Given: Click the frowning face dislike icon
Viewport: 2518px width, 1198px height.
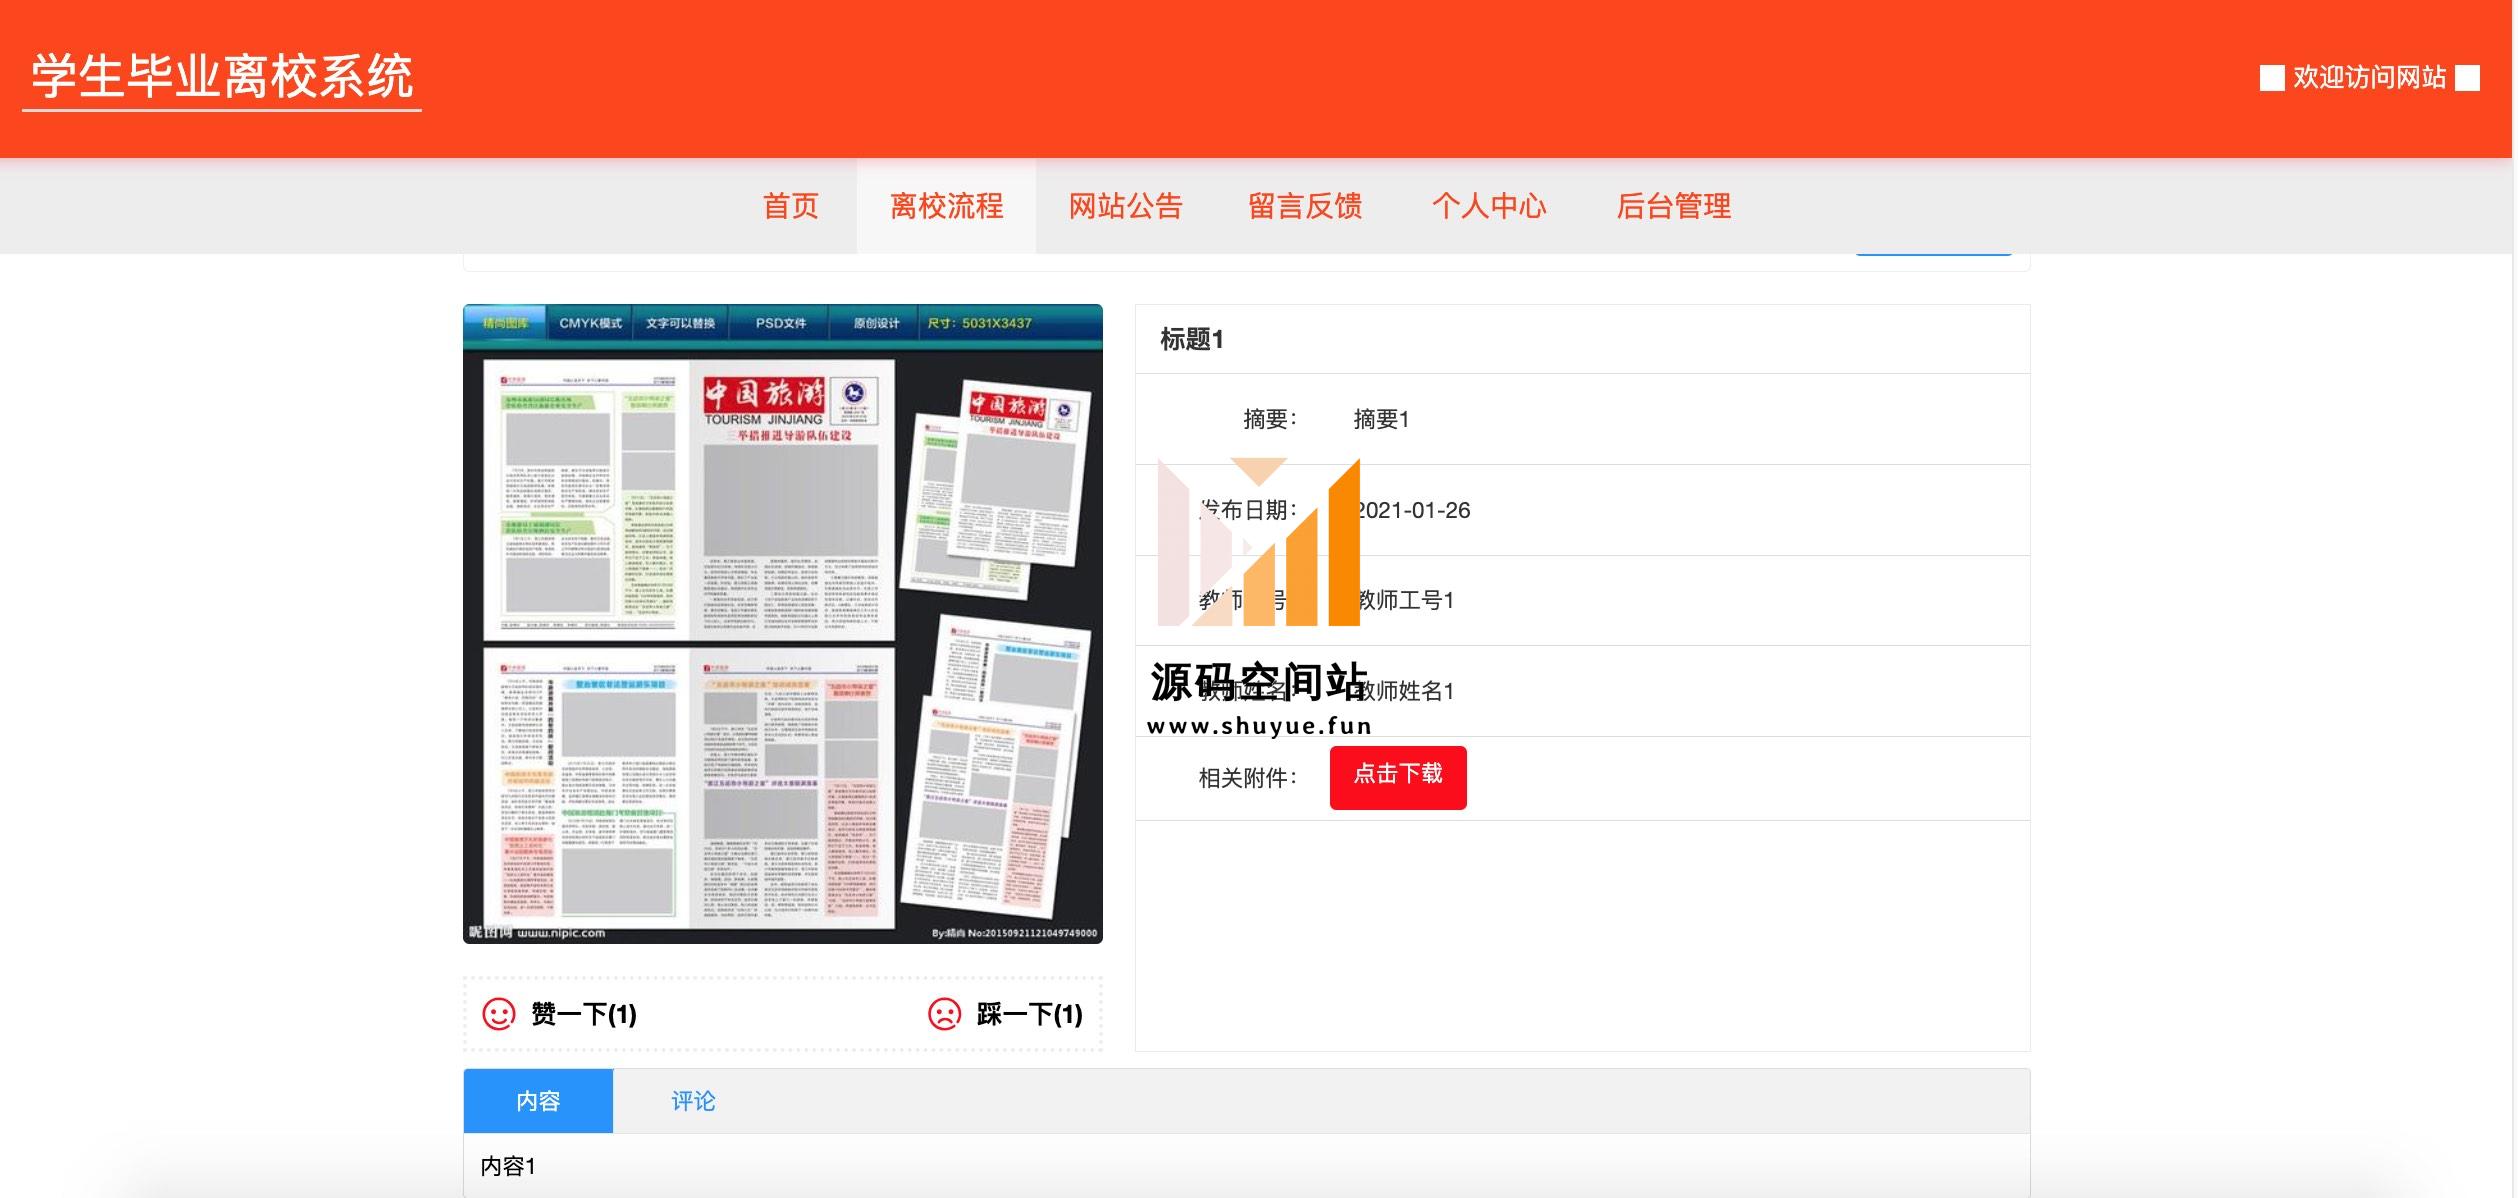Looking at the screenshot, I should point(944,1014).
